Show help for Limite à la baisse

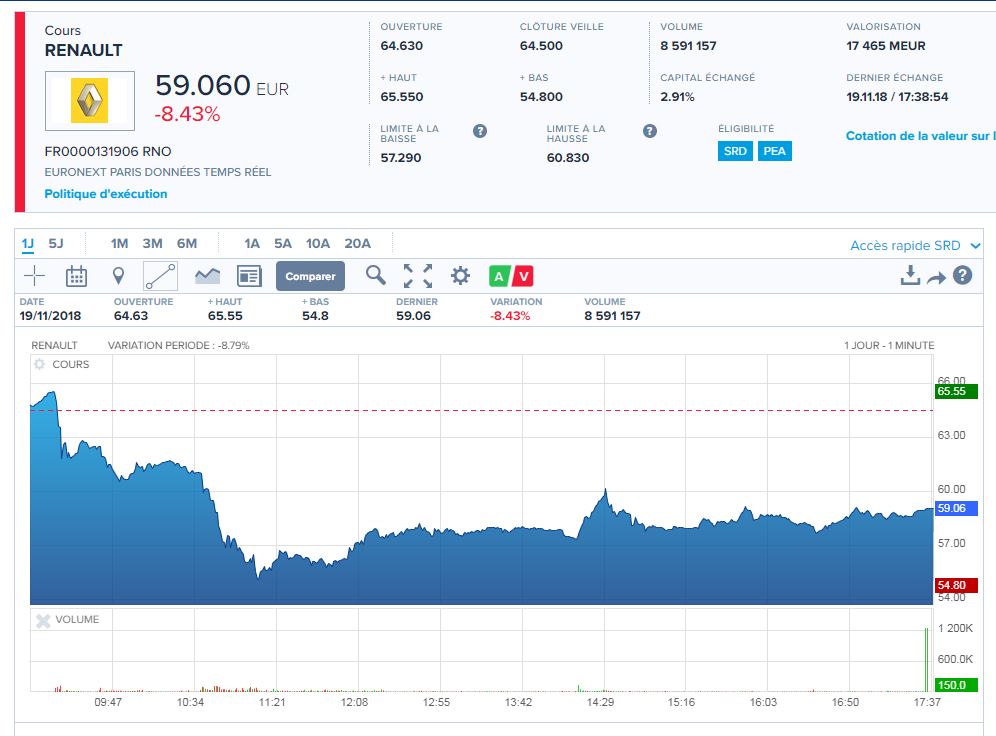point(480,131)
